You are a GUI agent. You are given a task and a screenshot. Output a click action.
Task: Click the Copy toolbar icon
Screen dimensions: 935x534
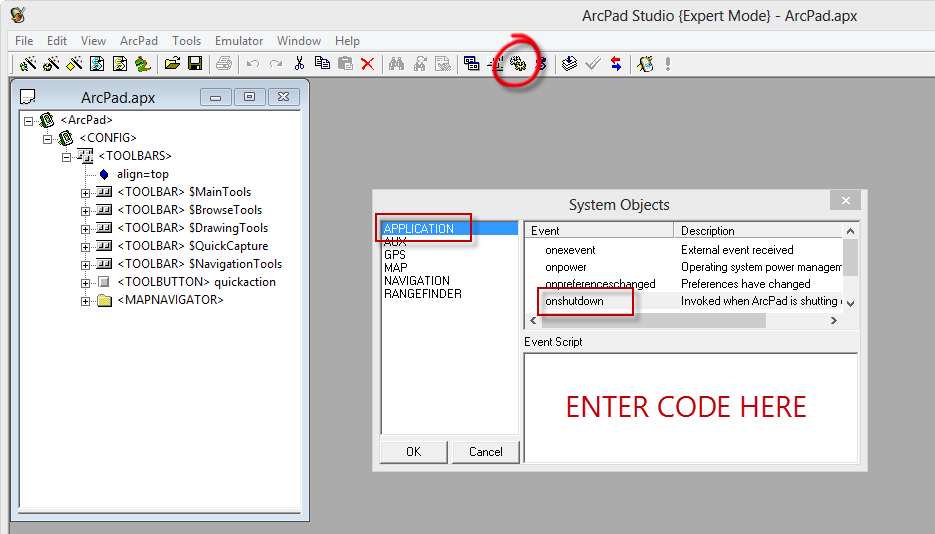(x=322, y=63)
